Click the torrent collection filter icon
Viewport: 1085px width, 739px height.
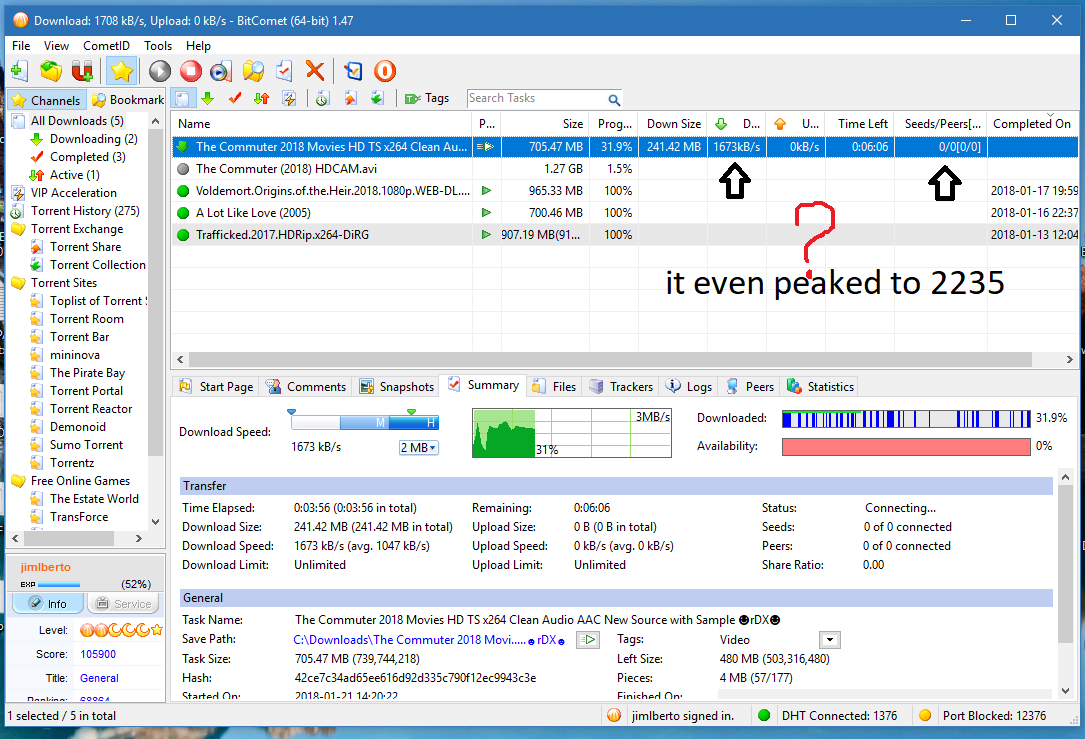[x=377, y=99]
